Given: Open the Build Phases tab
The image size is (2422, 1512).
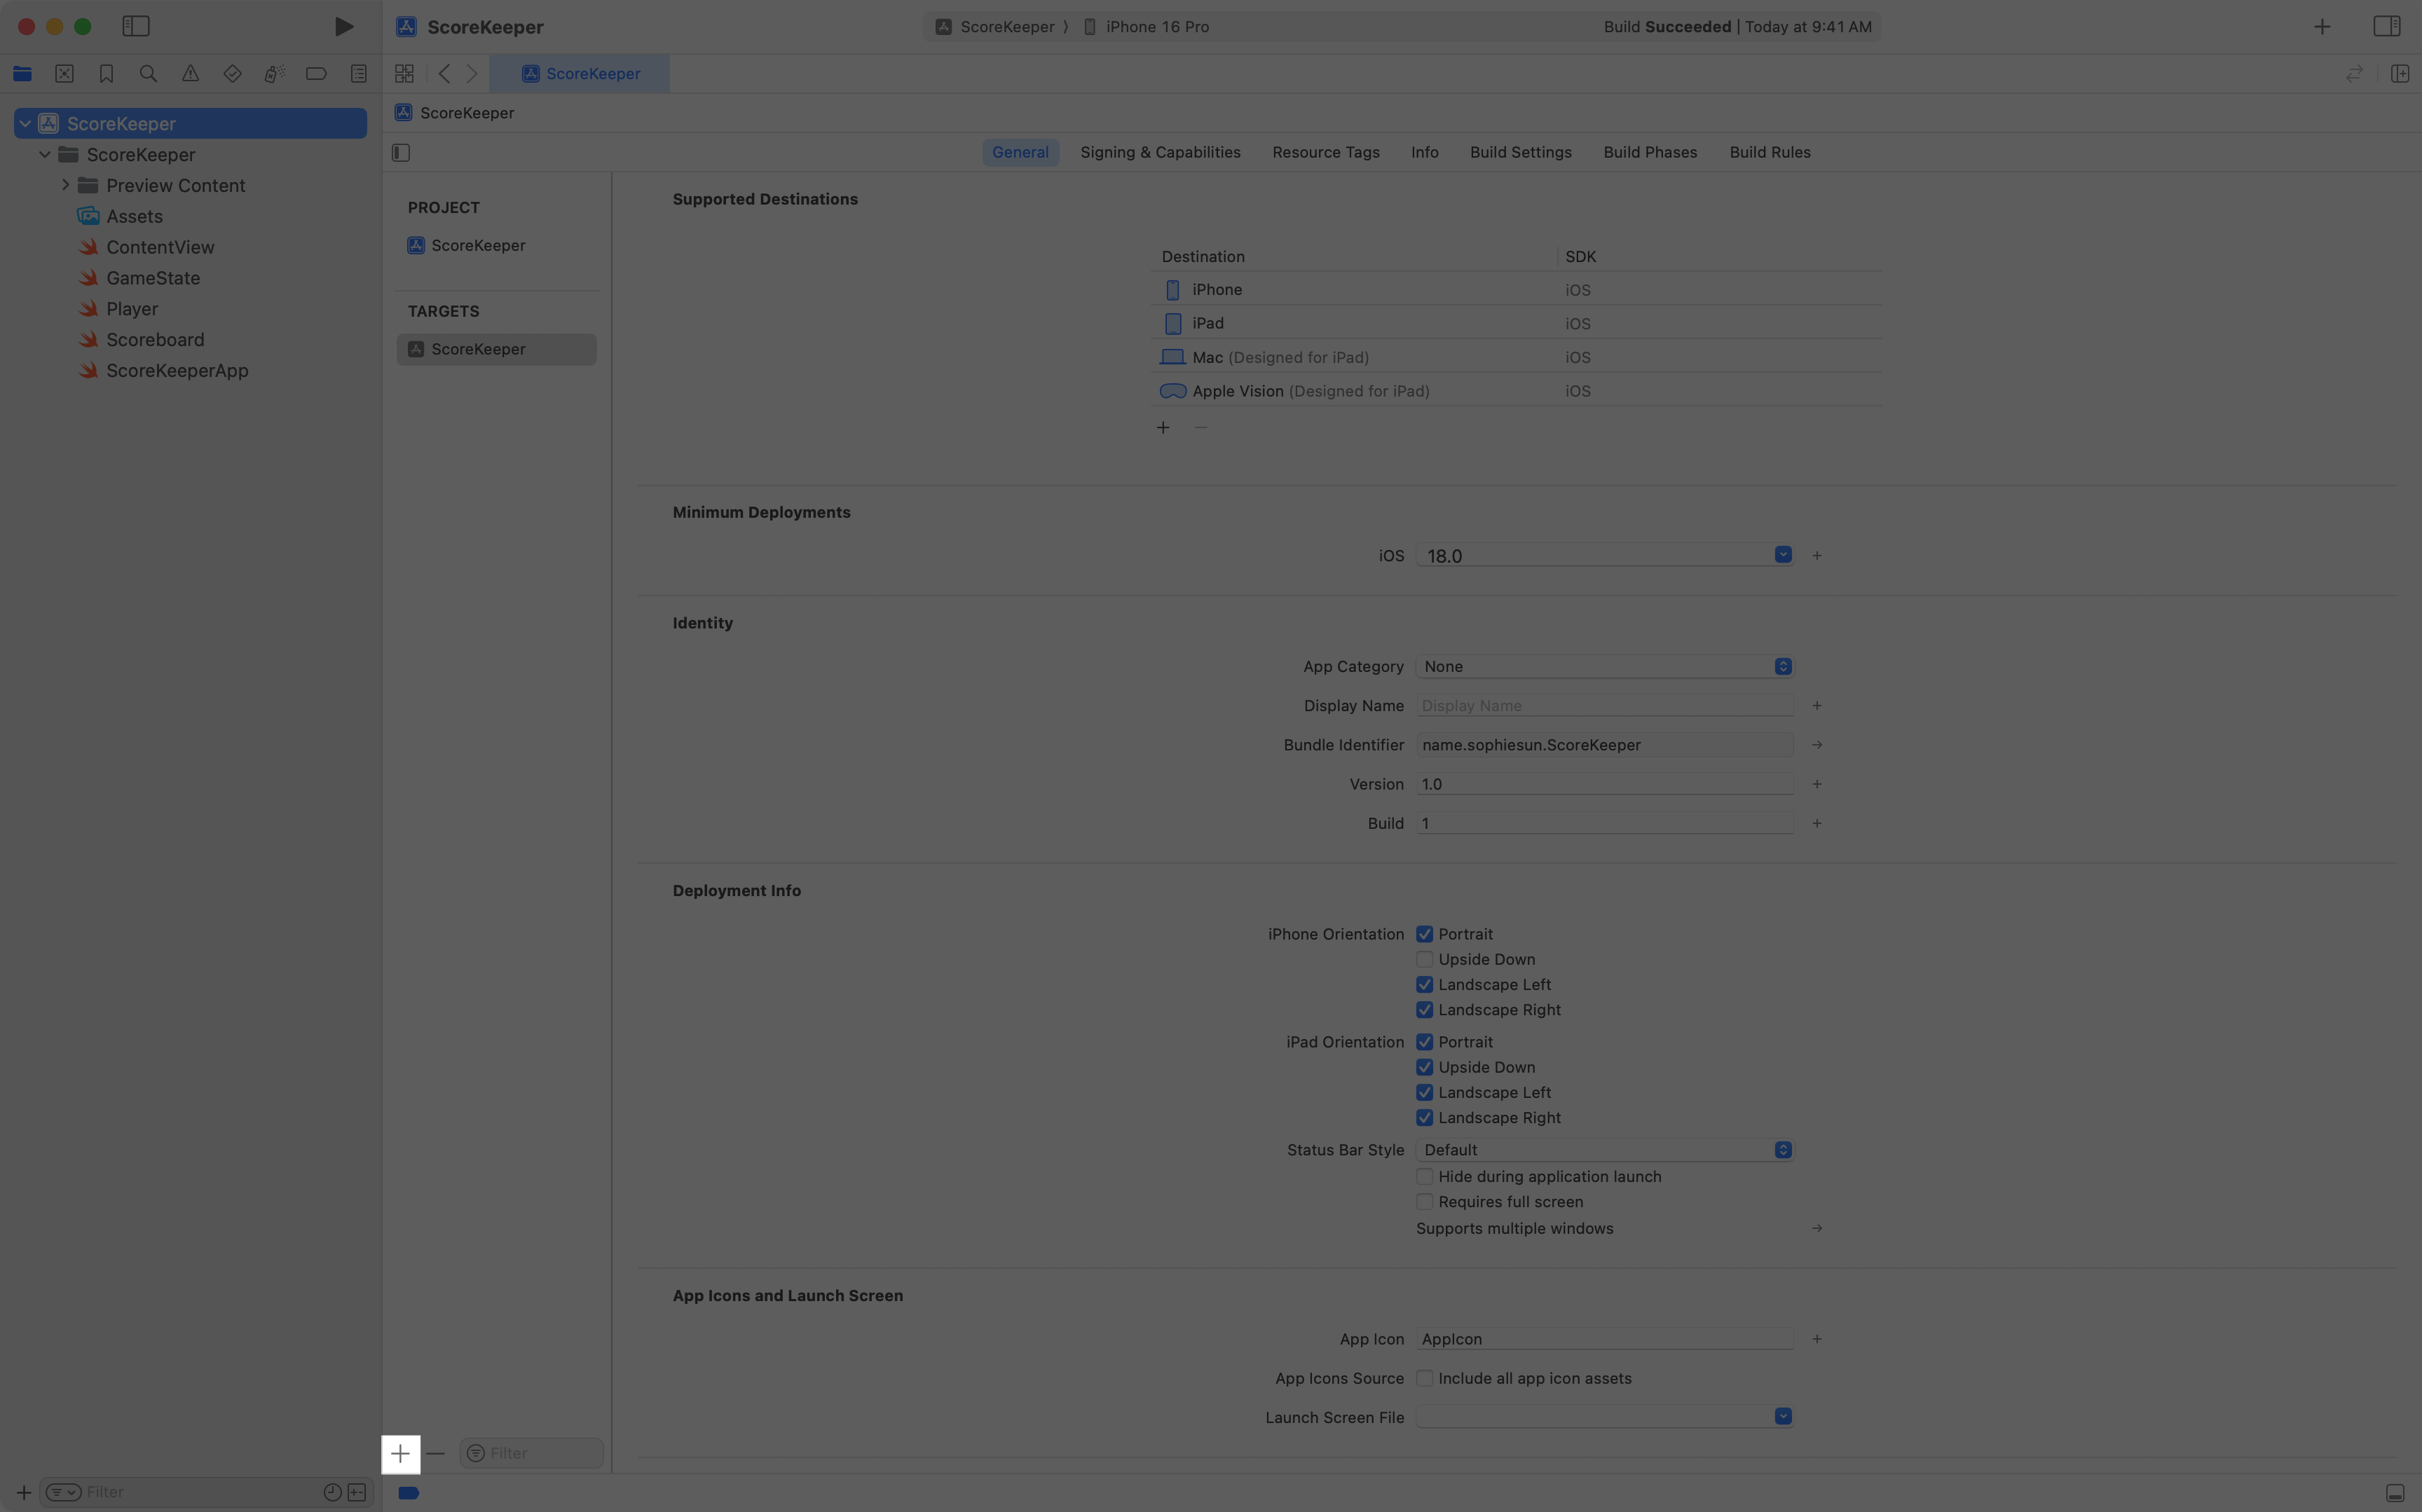Looking at the screenshot, I should [1650, 153].
